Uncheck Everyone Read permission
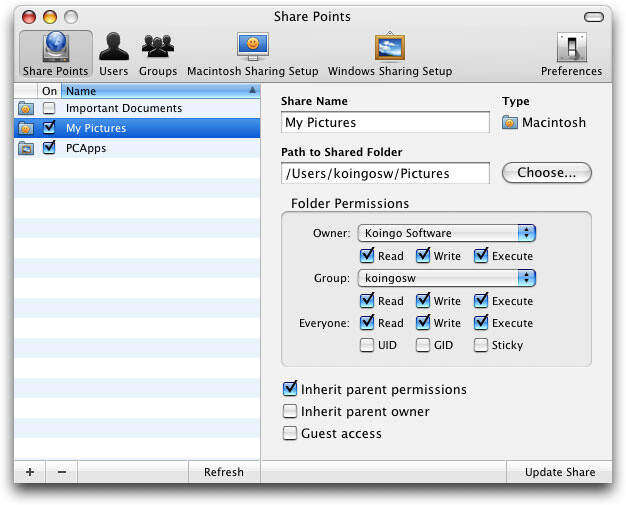The width and height of the screenshot is (626, 505). (367, 323)
